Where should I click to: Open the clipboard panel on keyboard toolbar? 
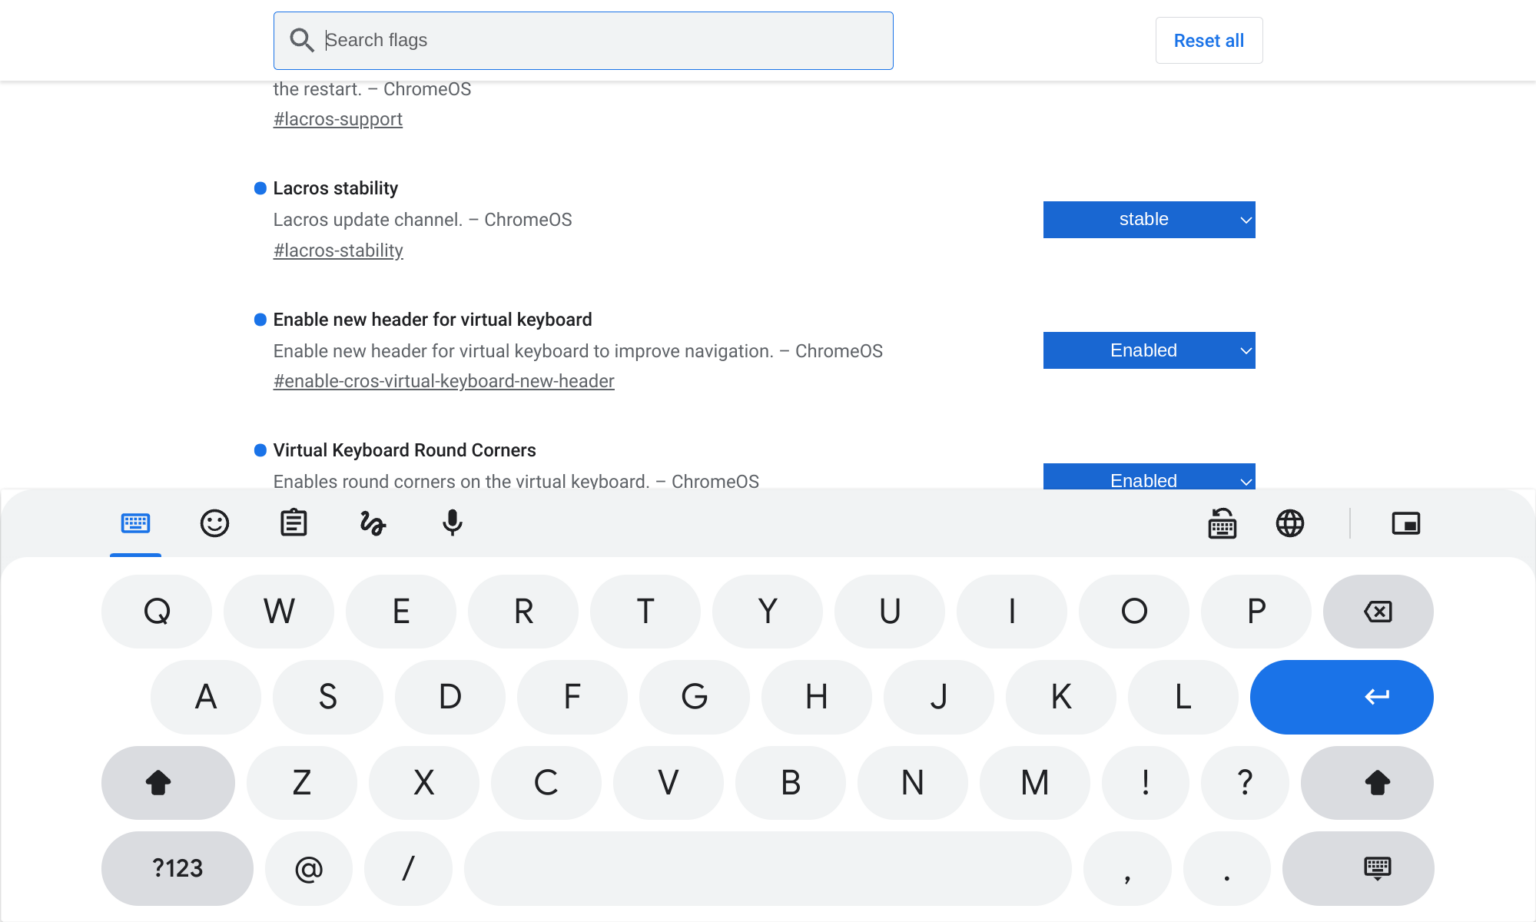point(293,523)
